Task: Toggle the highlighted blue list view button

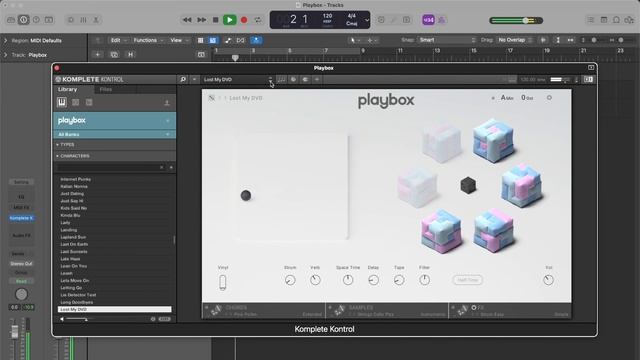Action: 213,40
